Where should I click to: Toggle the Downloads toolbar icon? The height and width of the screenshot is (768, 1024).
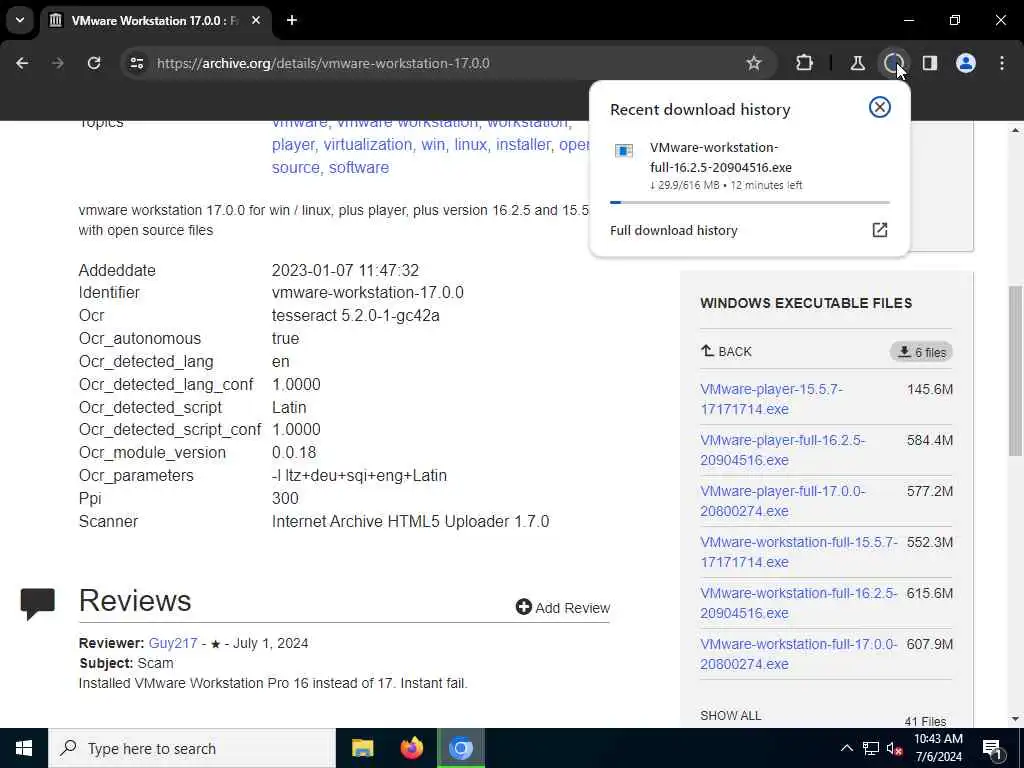(893, 63)
